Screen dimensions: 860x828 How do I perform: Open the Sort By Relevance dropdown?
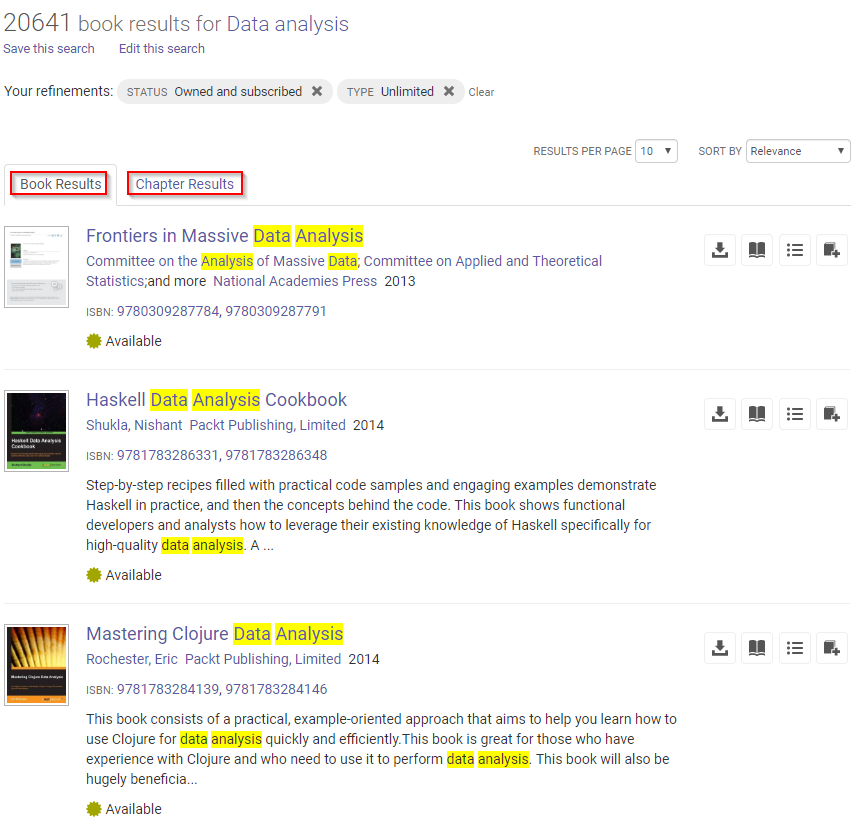tap(798, 151)
